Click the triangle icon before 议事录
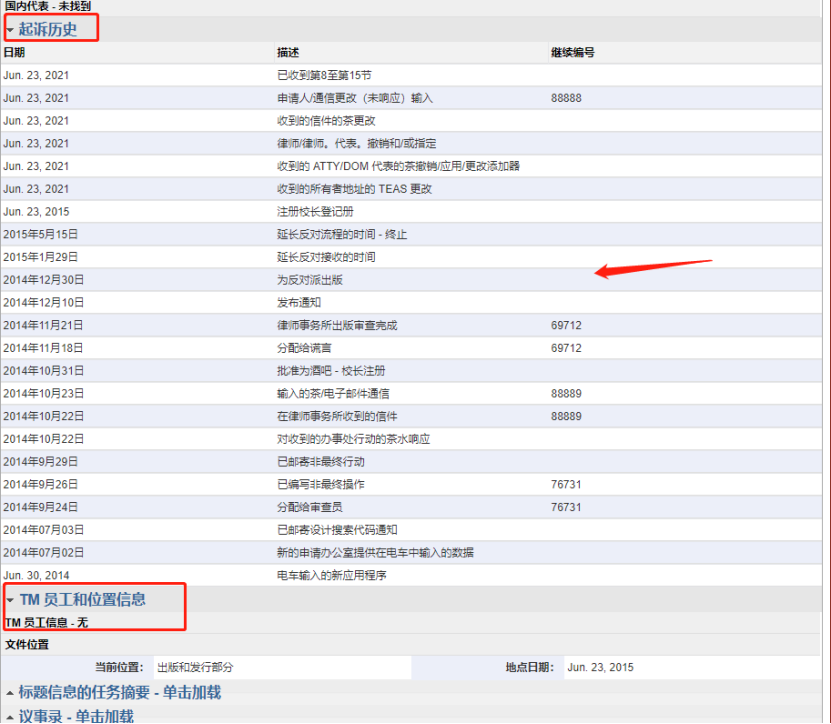 tap(9, 713)
